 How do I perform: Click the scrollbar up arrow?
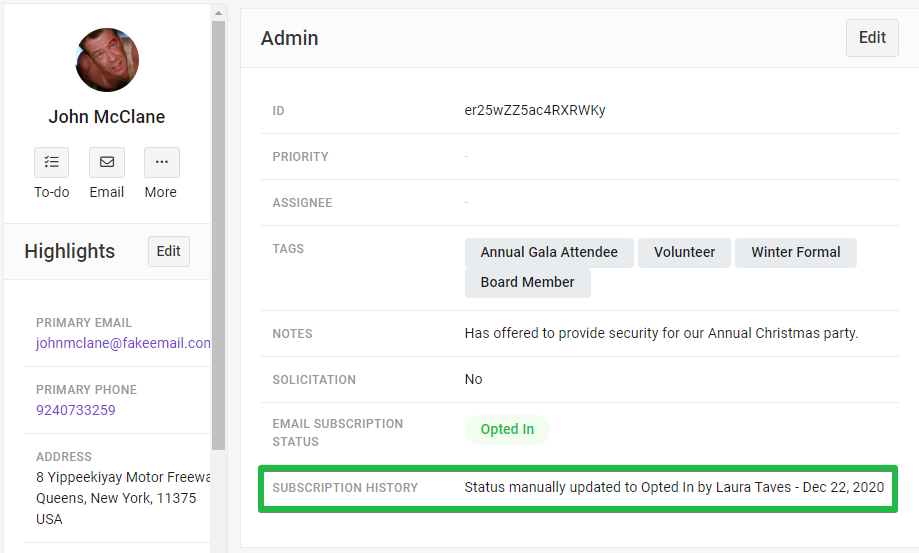(x=219, y=13)
